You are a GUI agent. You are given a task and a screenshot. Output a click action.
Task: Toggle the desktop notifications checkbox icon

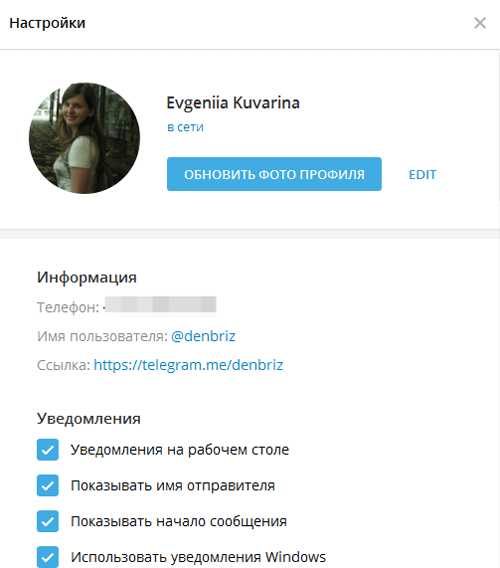tap(47, 450)
